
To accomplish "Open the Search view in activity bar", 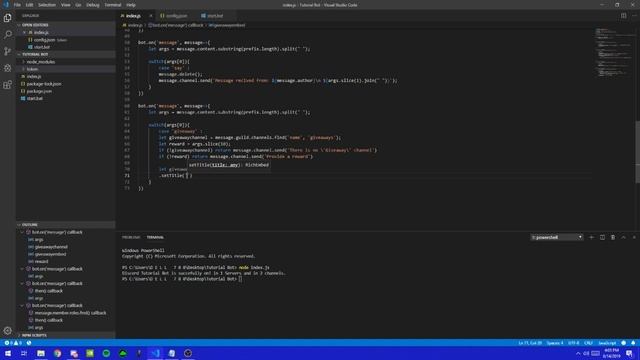I will (7, 35).
